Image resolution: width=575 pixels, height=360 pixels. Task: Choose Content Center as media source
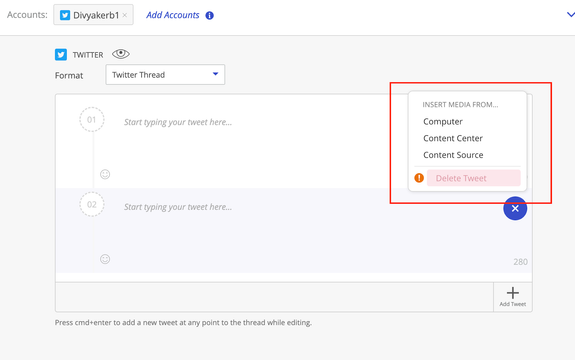tap(453, 138)
